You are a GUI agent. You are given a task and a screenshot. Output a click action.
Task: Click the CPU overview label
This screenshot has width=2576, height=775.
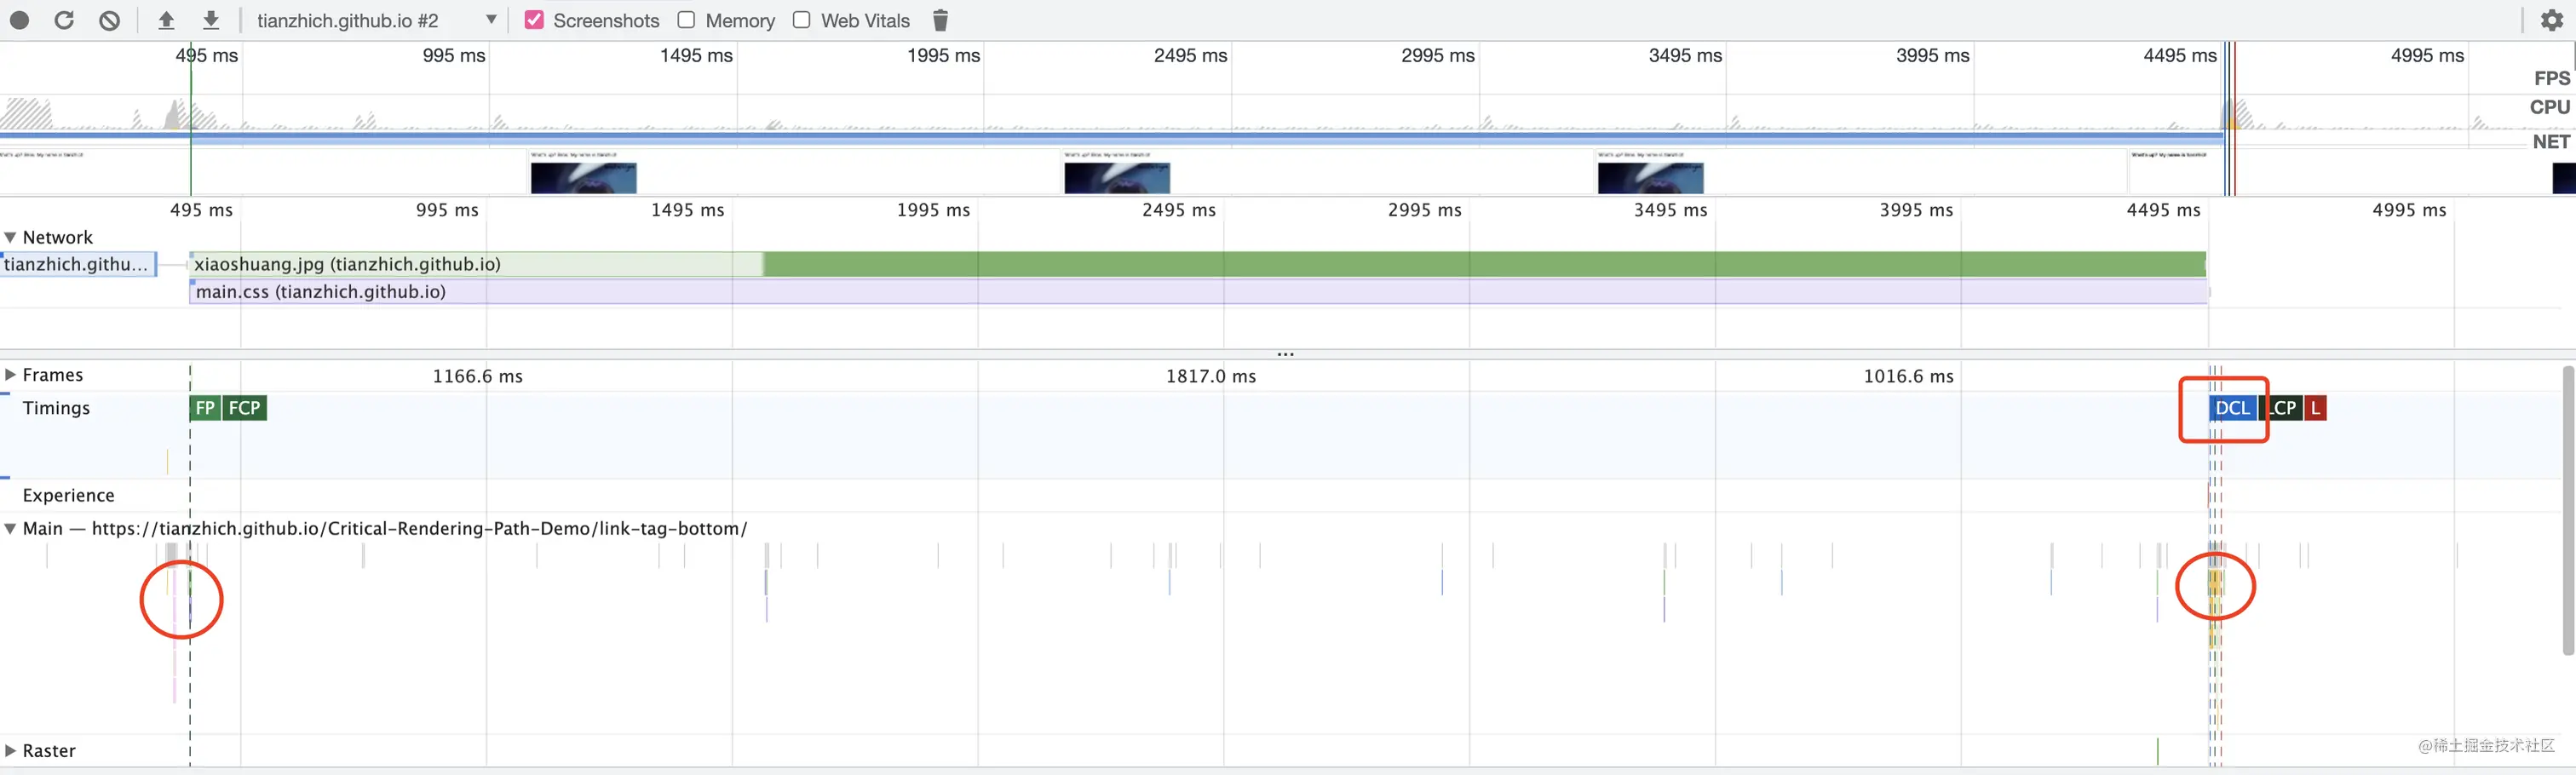point(2549,107)
